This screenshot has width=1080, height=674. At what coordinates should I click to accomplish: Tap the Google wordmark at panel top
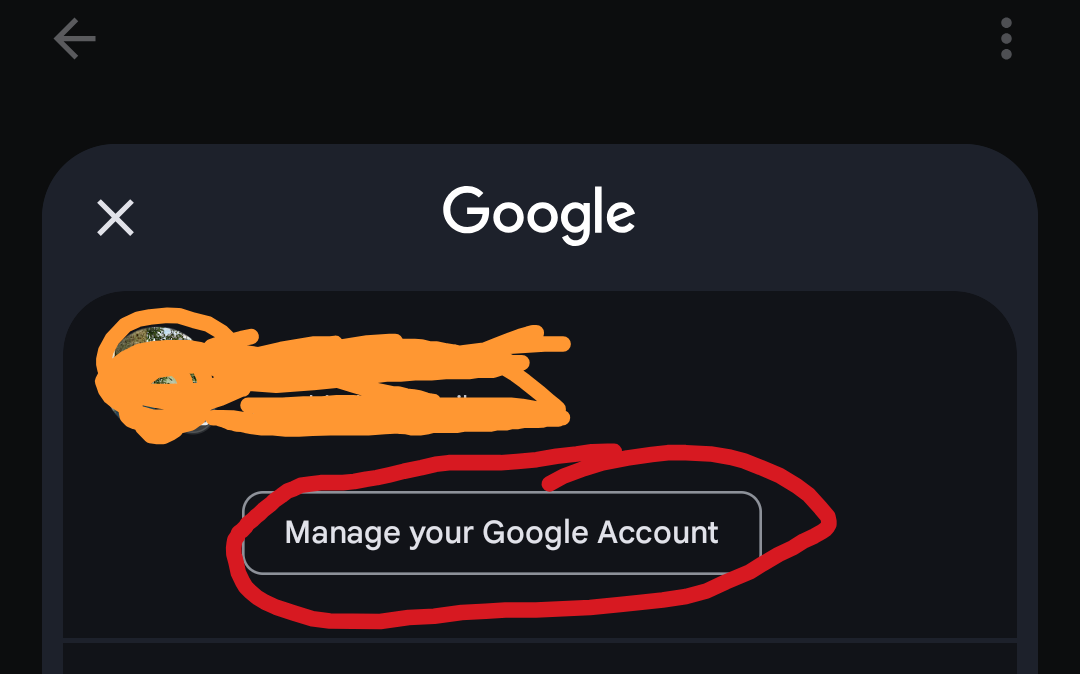tap(539, 214)
